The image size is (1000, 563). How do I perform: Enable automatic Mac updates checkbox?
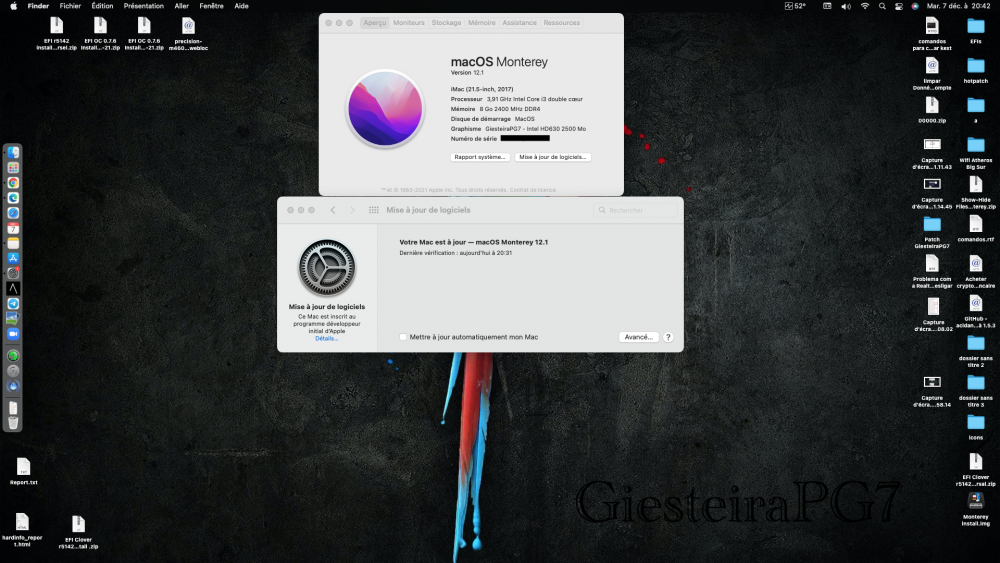click(403, 337)
